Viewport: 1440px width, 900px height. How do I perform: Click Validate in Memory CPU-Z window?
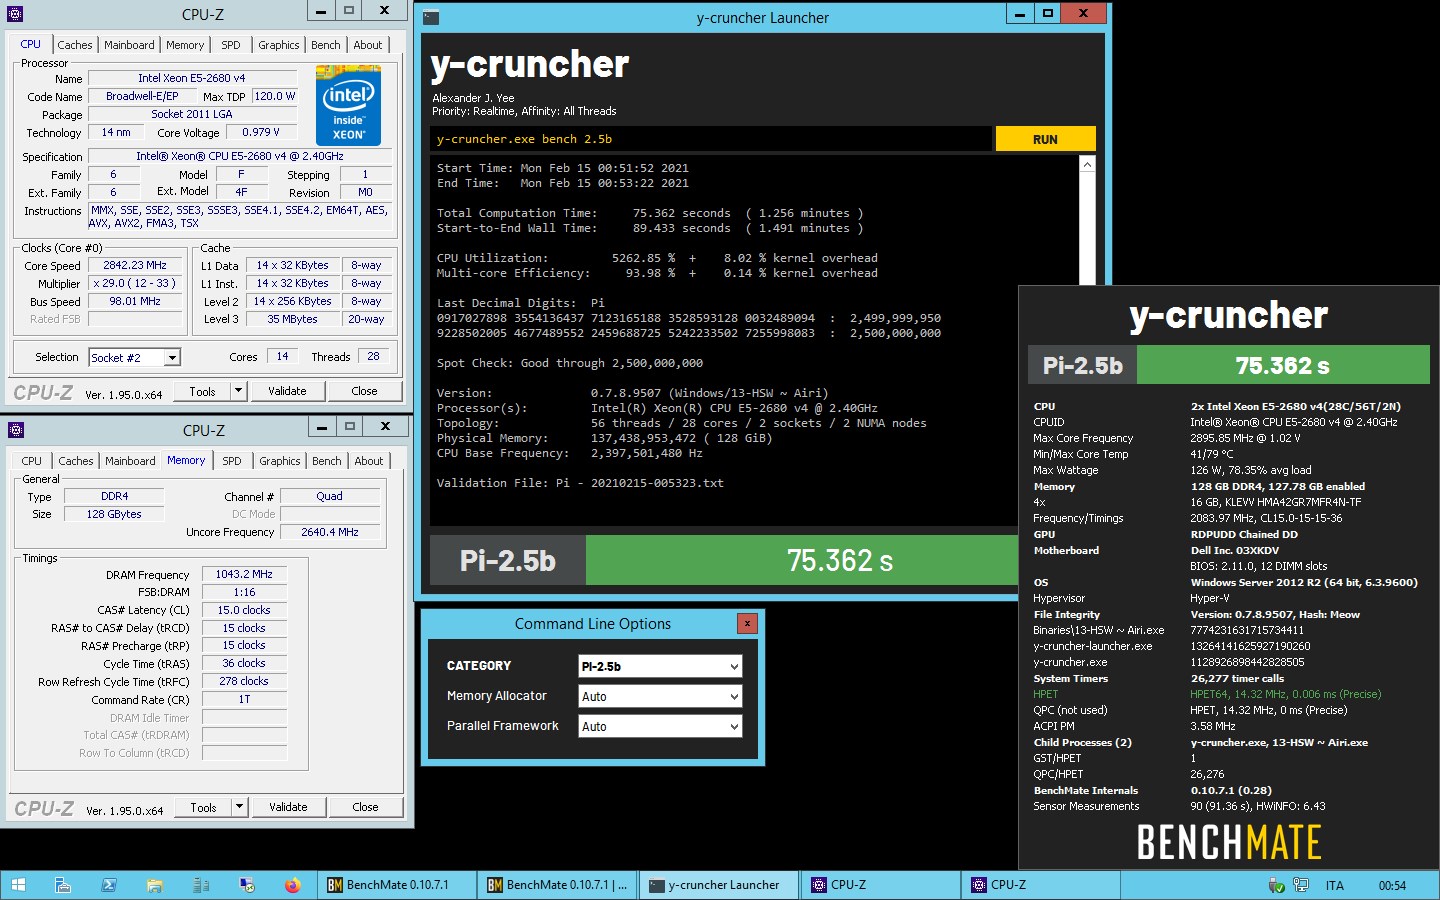(x=288, y=807)
